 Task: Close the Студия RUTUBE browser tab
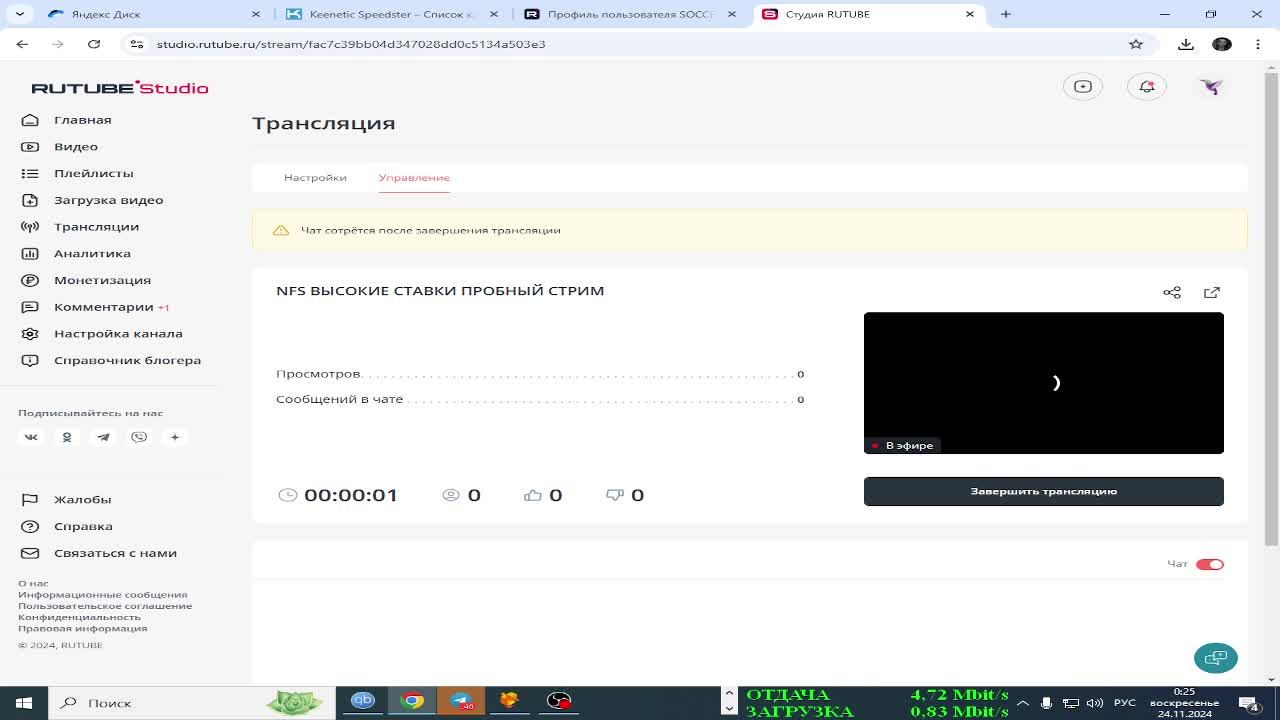point(969,14)
